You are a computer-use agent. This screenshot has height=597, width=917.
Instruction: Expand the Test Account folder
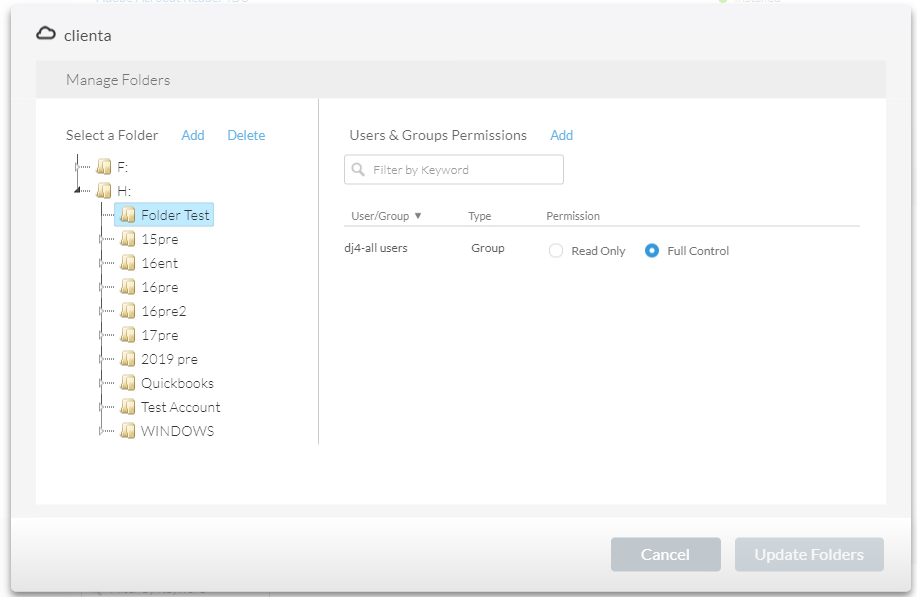101,407
